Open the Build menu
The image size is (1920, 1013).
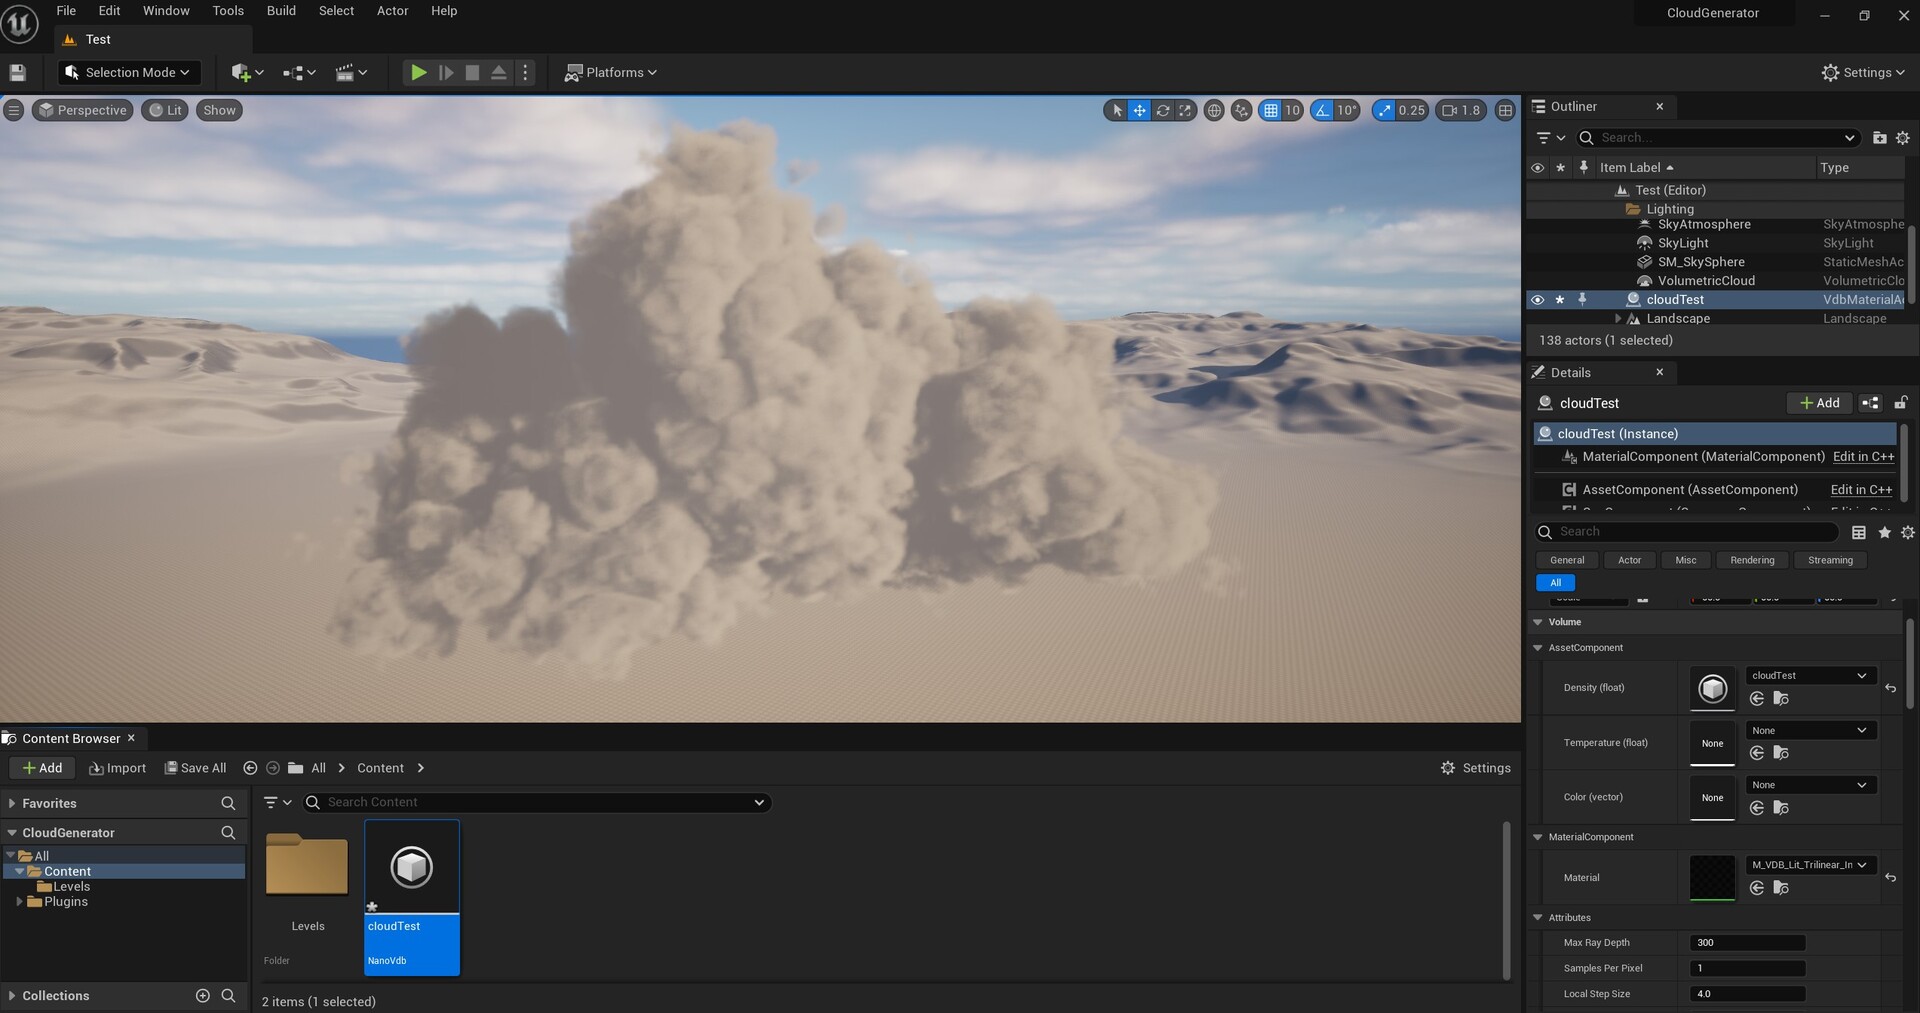pos(280,11)
